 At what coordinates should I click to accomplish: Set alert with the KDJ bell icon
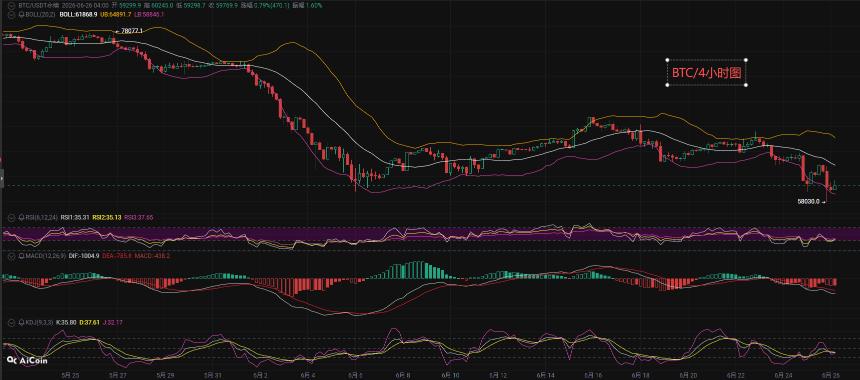(21, 322)
